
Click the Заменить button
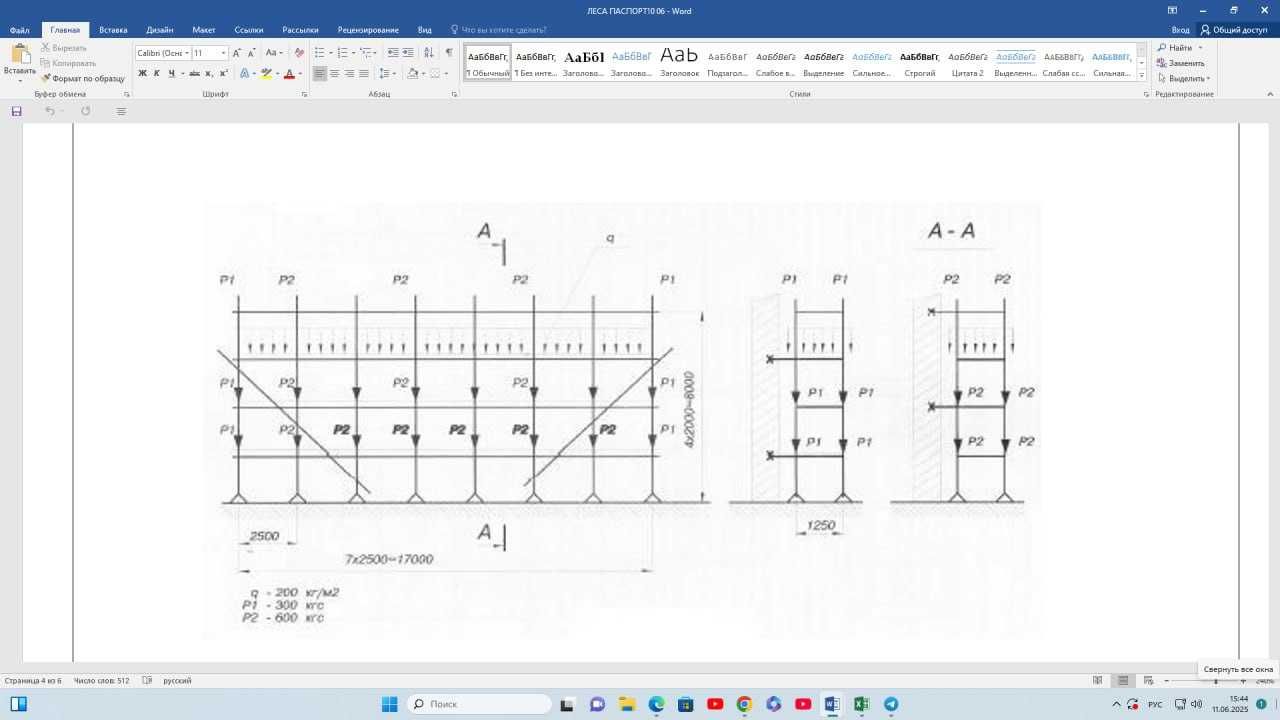coord(1181,63)
